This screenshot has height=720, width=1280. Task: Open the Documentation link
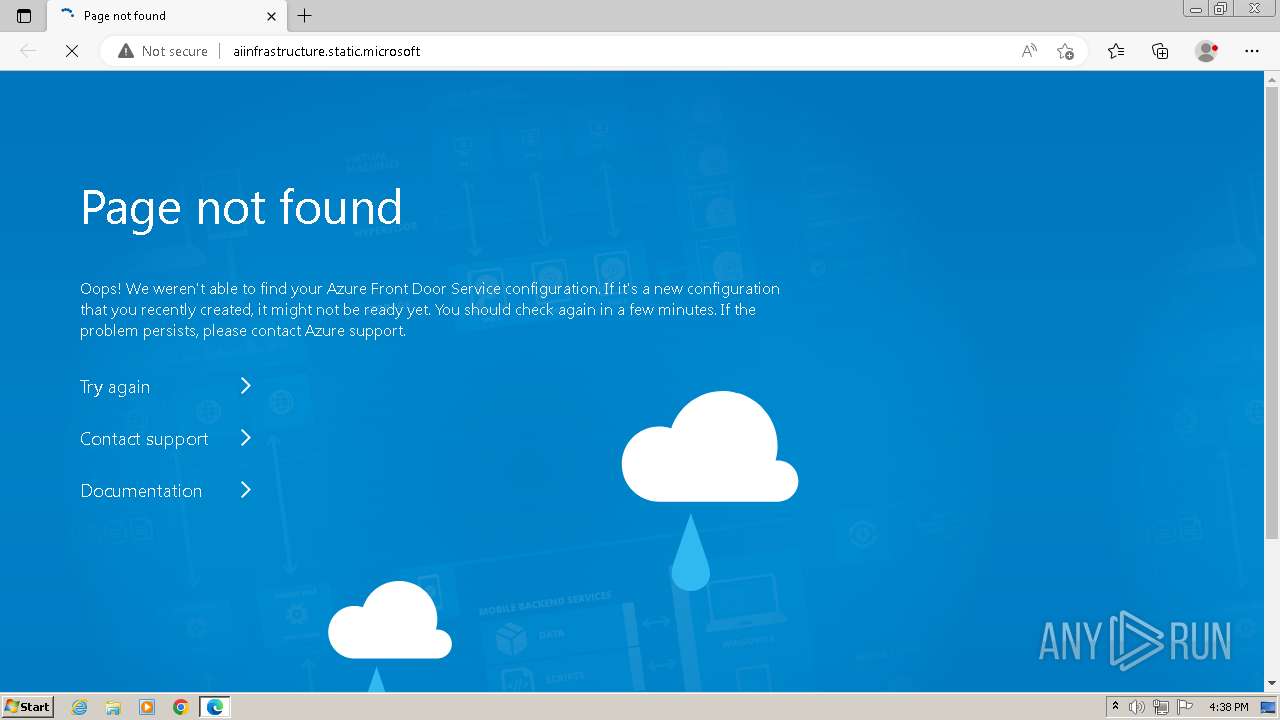[141, 491]
